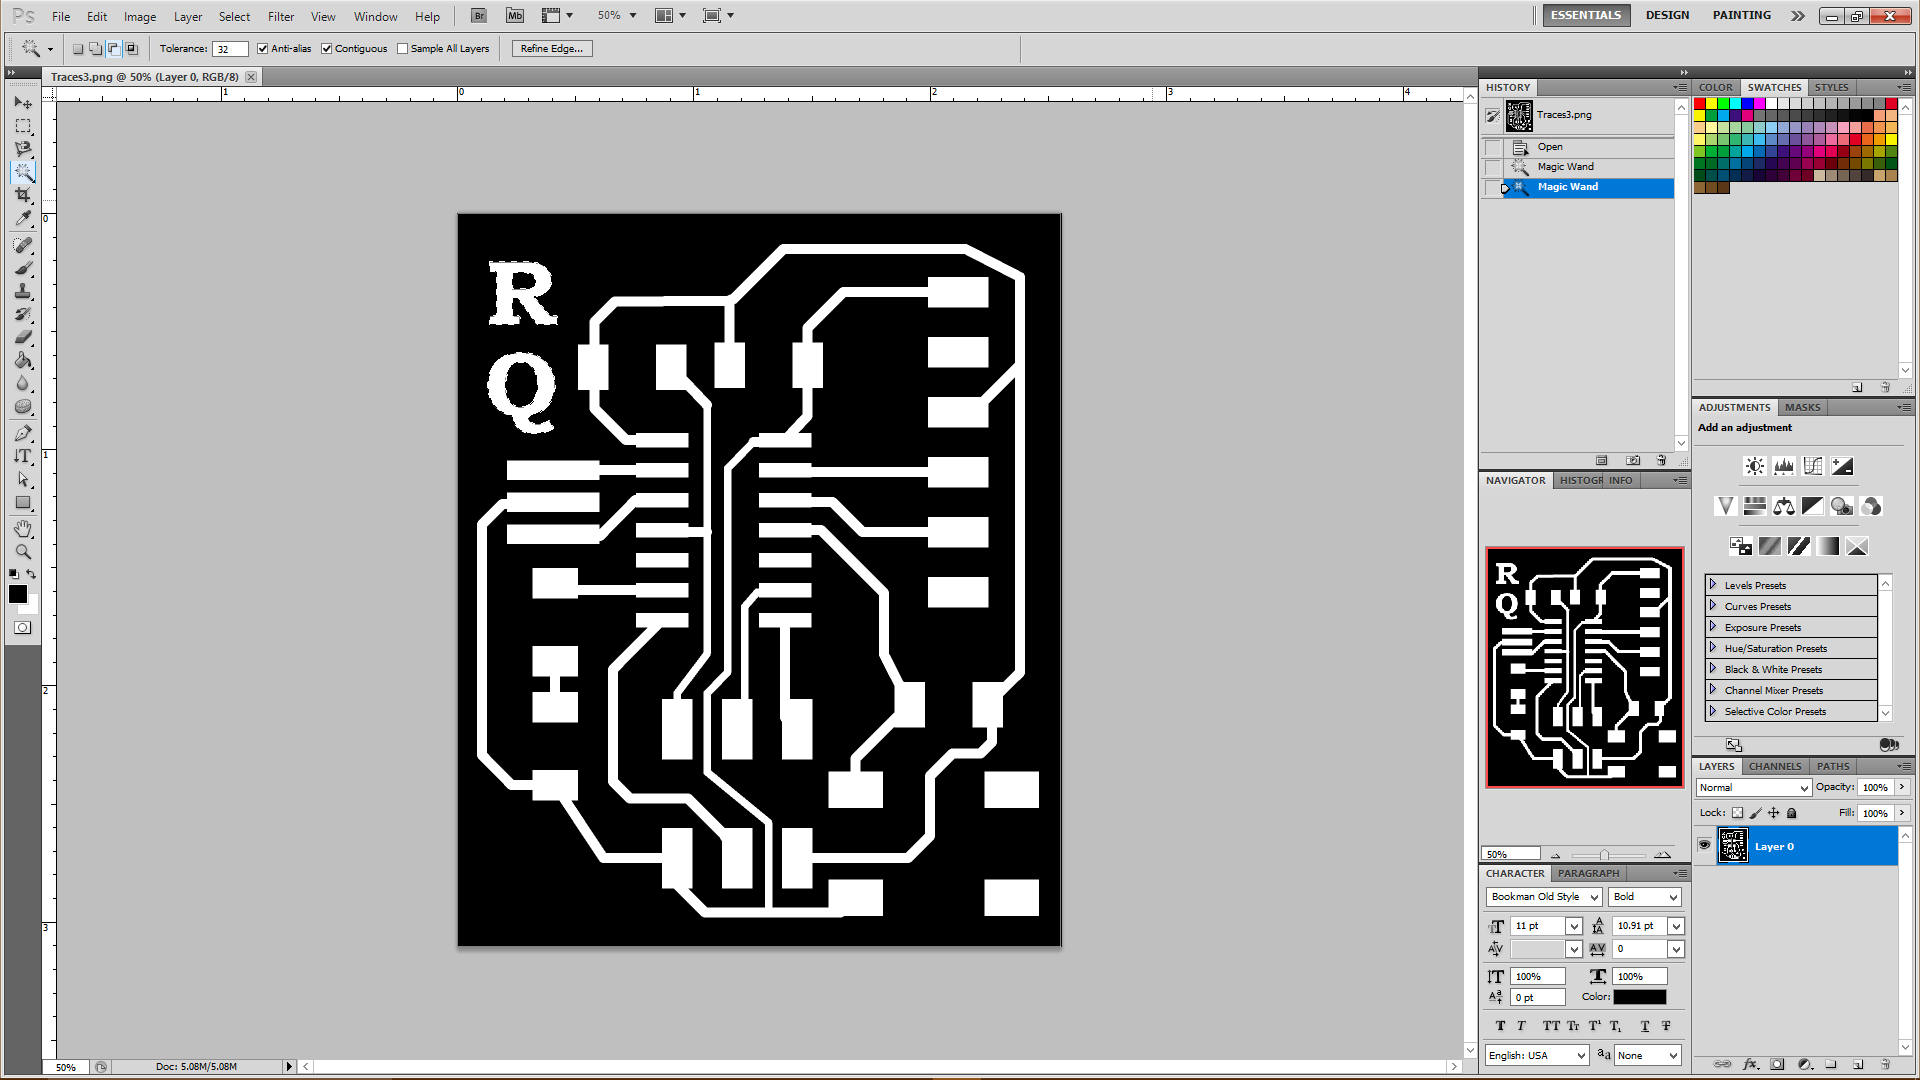Click the Brightness/Contrast adjustment icon

(x=1754, y=466)
